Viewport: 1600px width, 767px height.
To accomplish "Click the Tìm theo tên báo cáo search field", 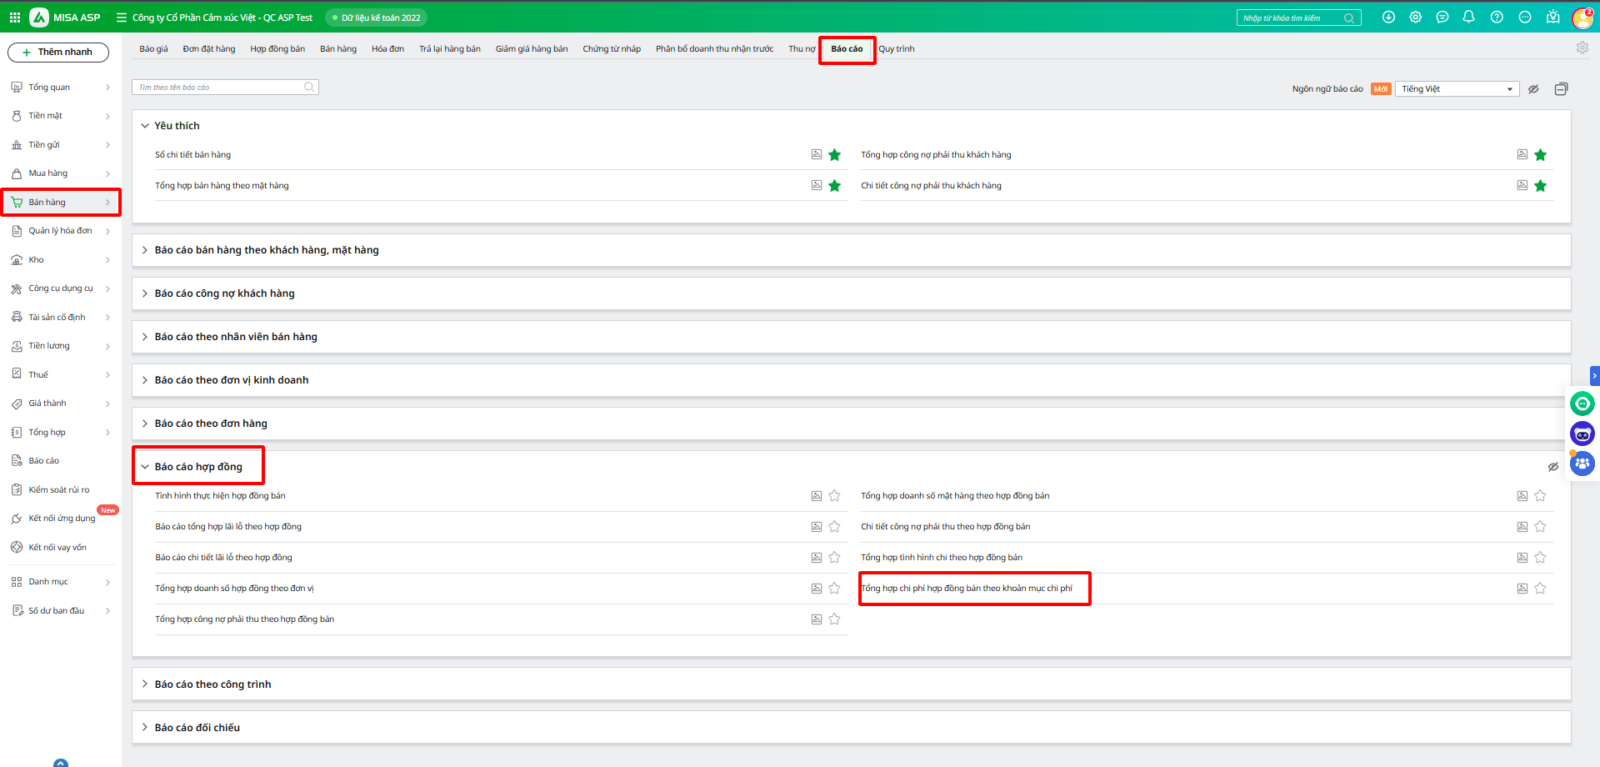I will (220, 88).
